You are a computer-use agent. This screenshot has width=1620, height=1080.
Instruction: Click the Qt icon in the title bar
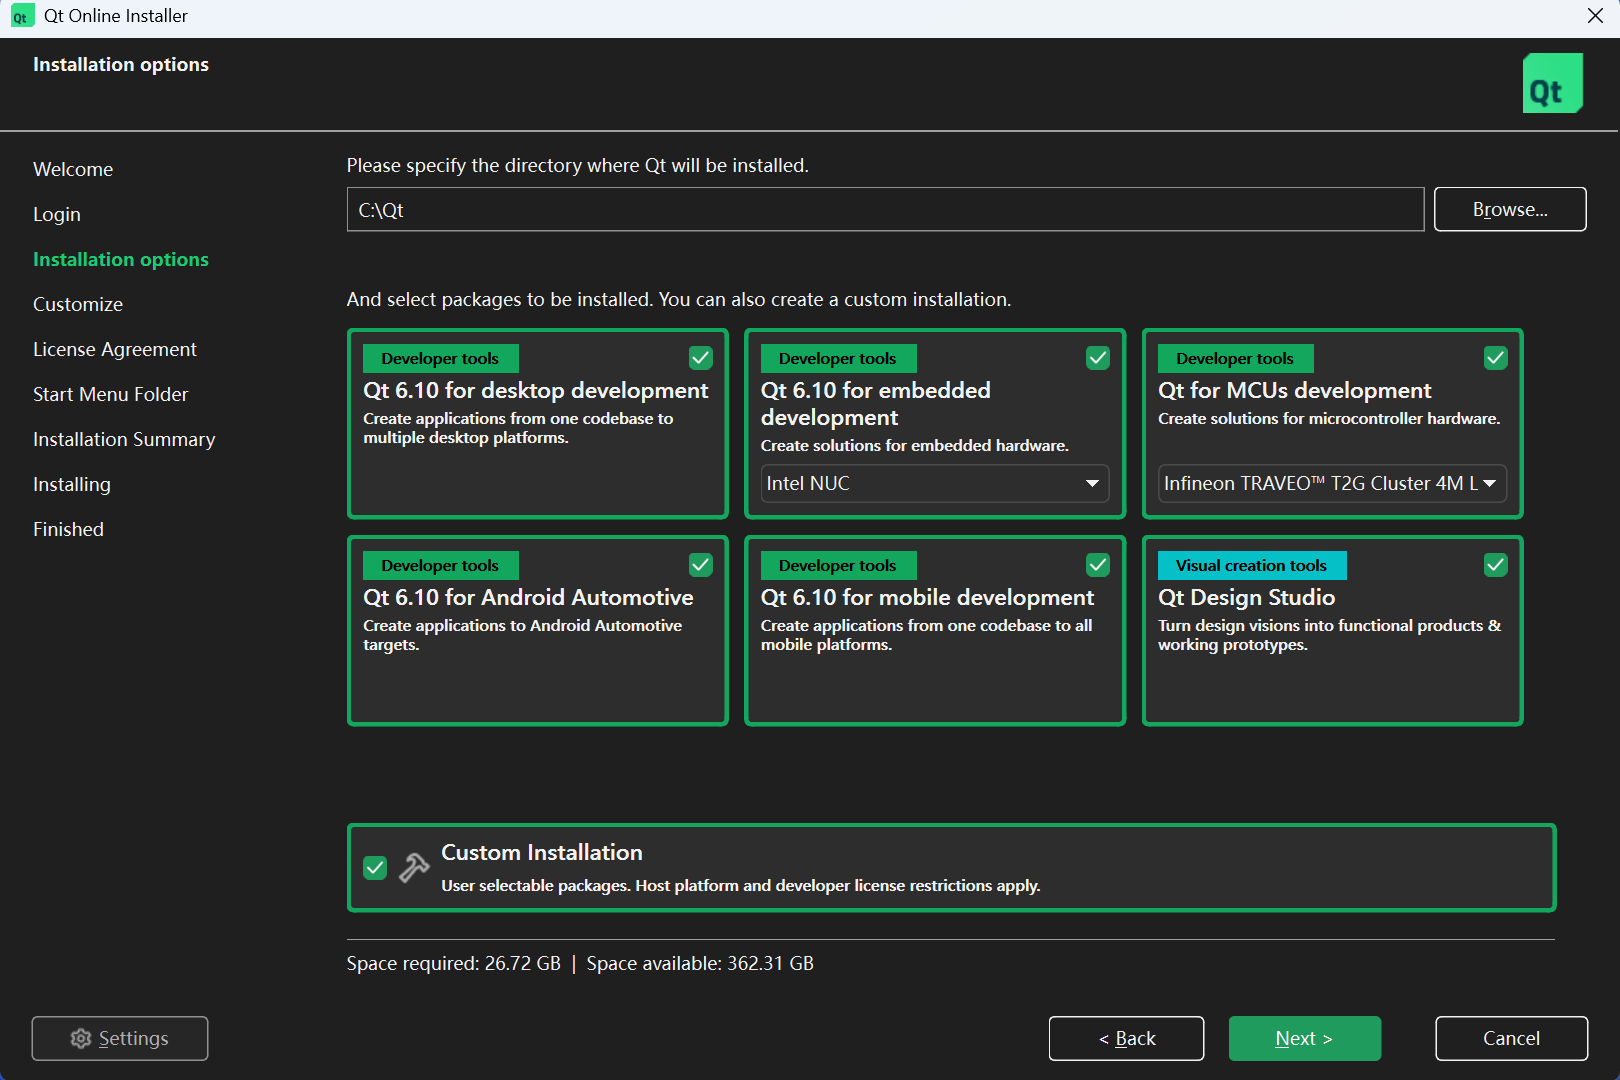point(21,16)
